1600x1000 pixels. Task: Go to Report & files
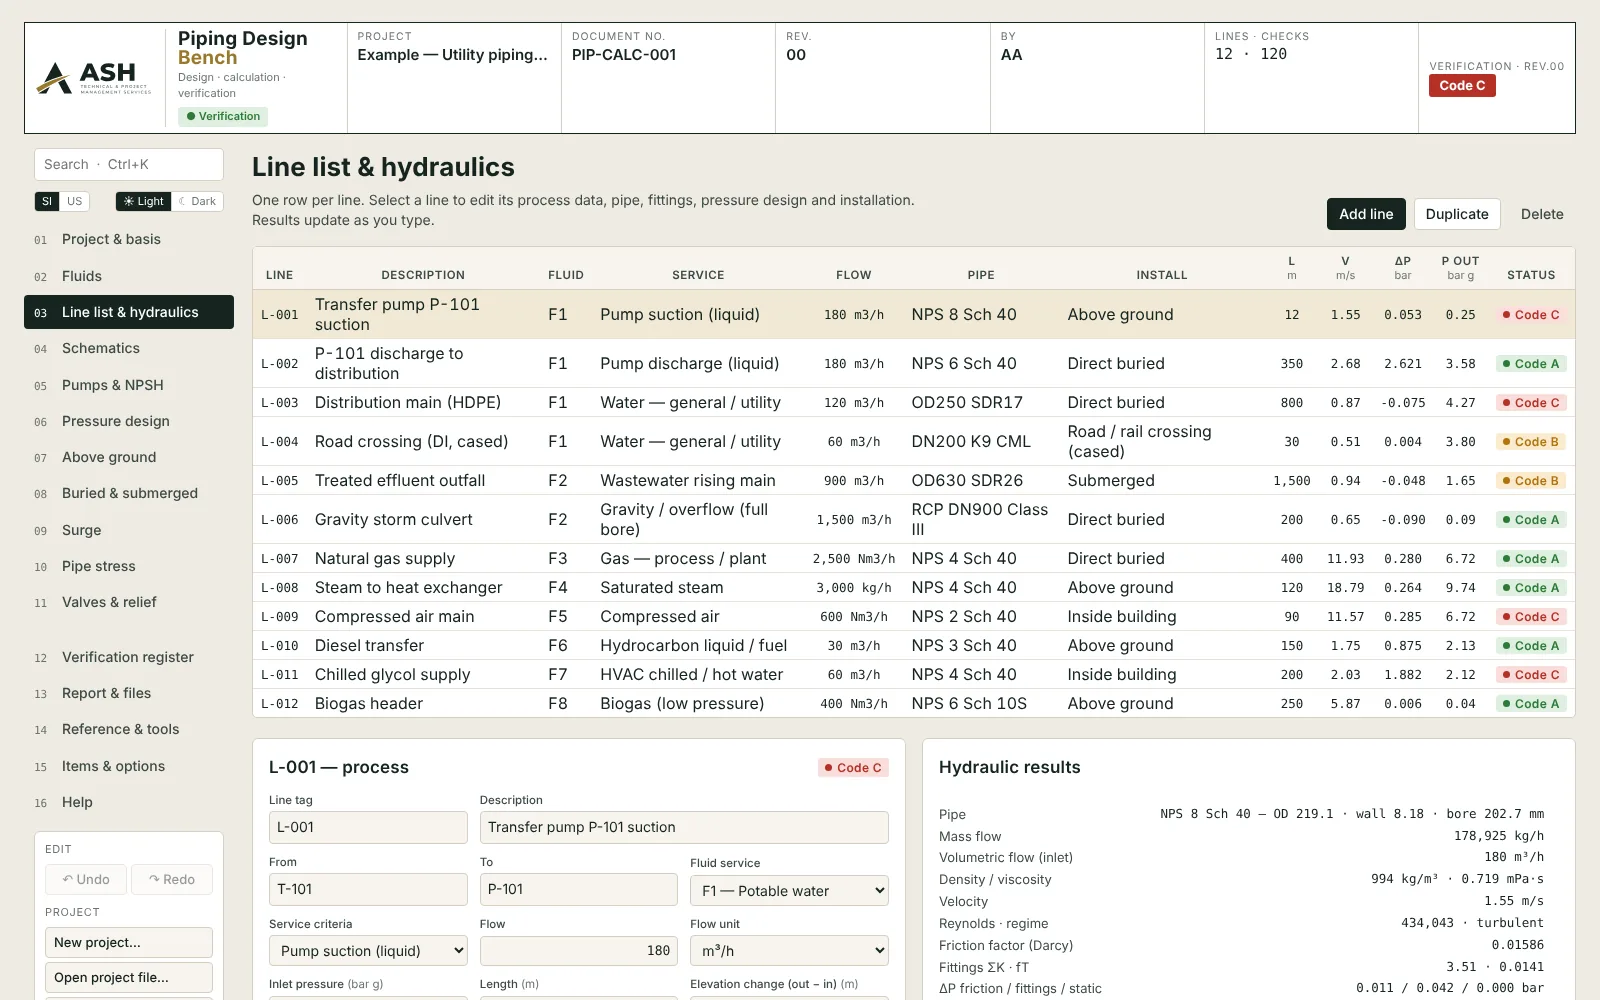129,693
